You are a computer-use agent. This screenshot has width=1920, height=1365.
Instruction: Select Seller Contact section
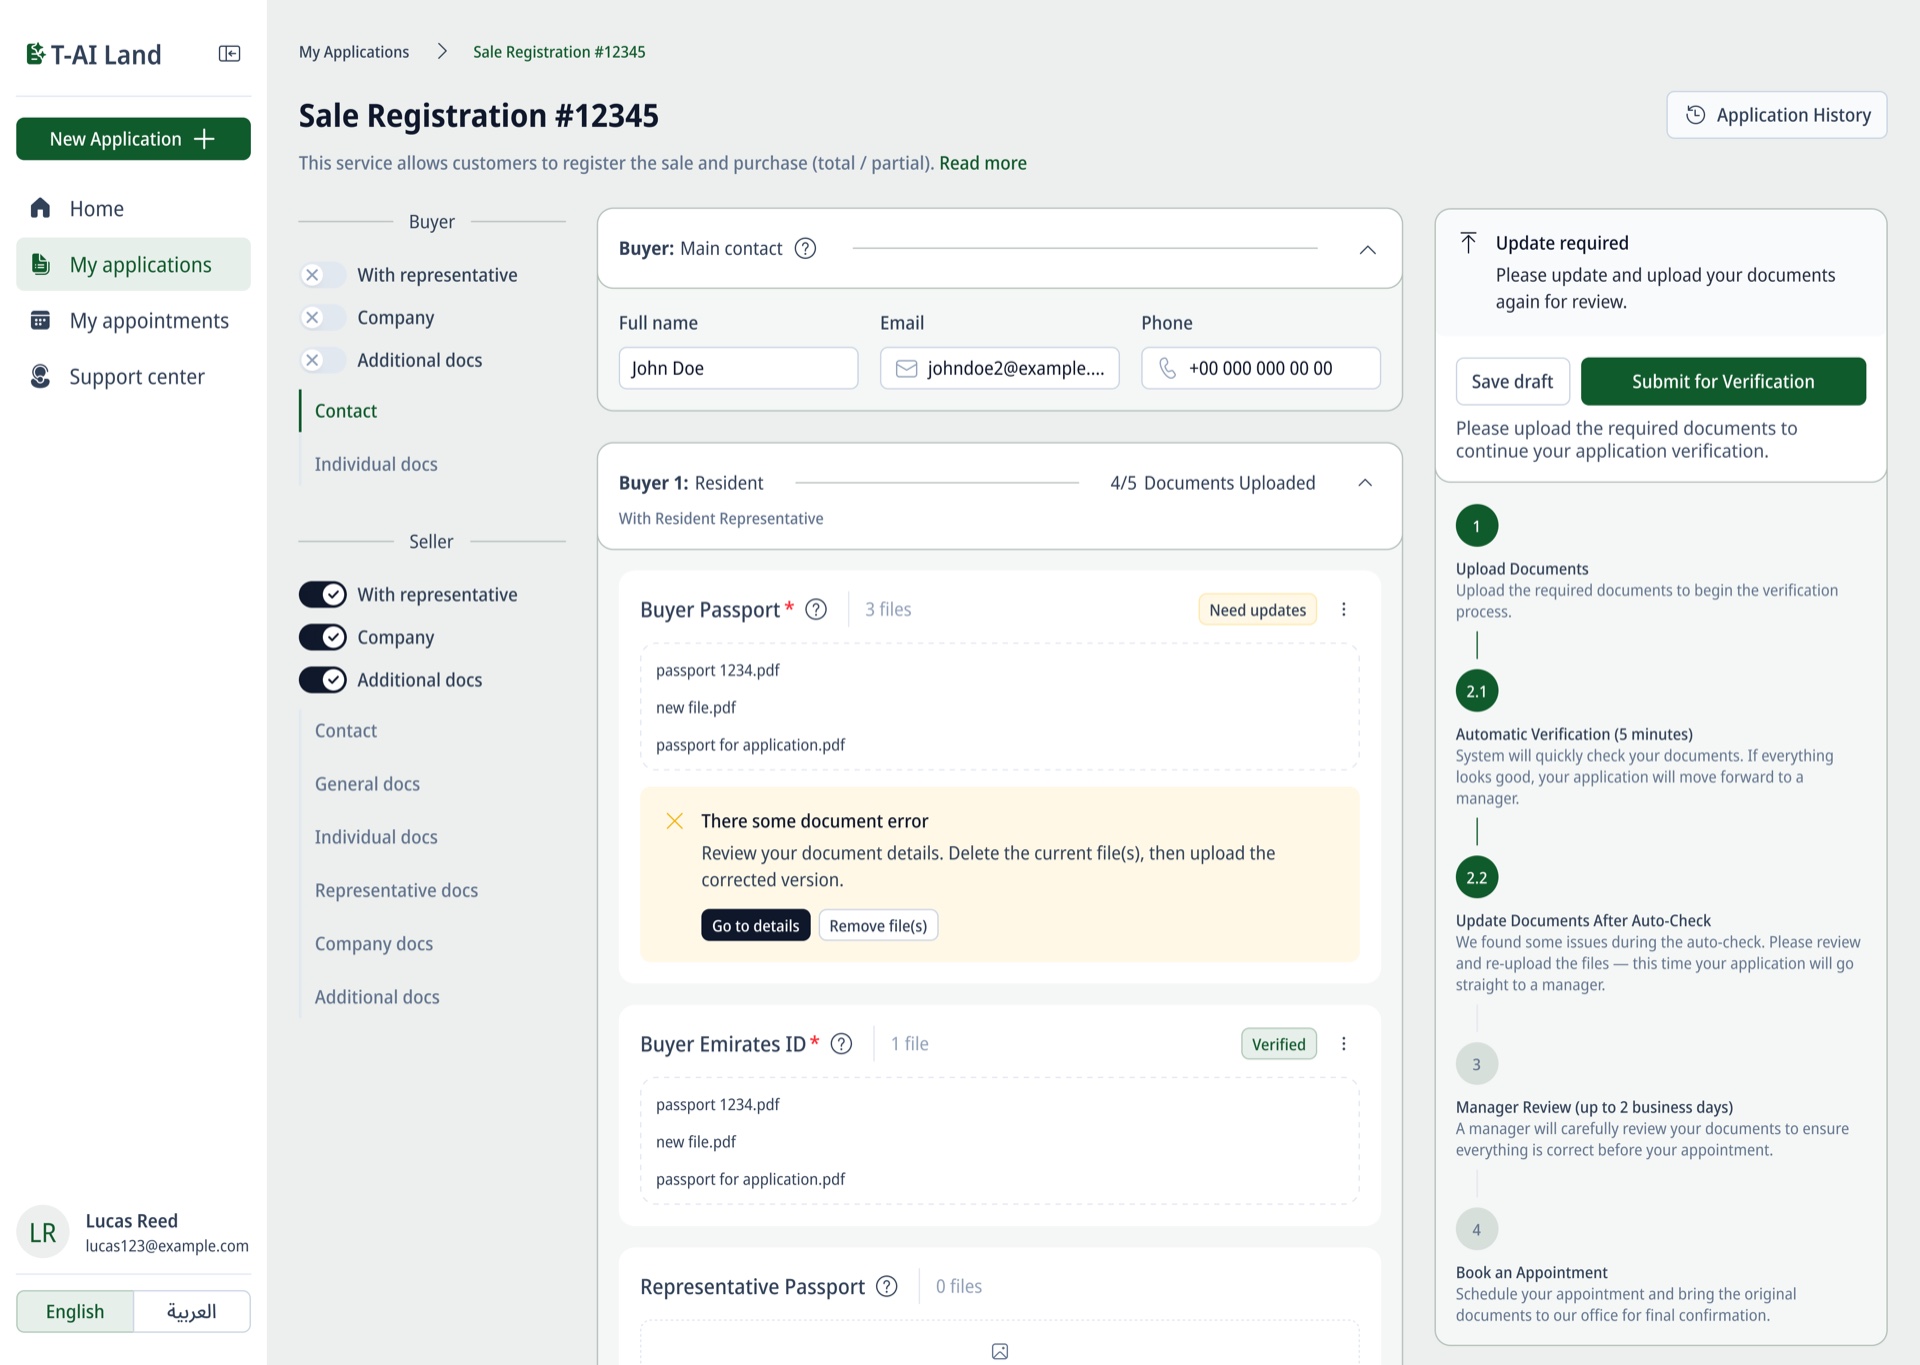[346, 731]
